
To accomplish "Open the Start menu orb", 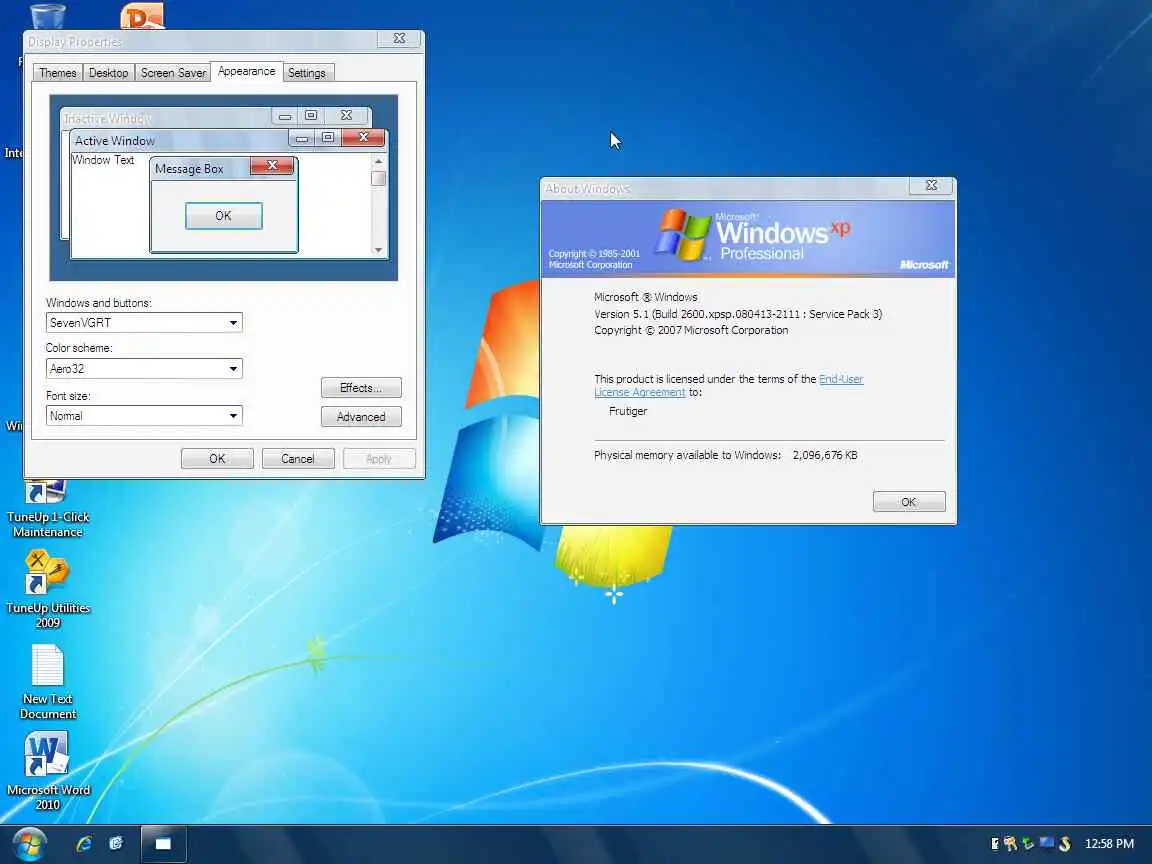I will 29,844.
